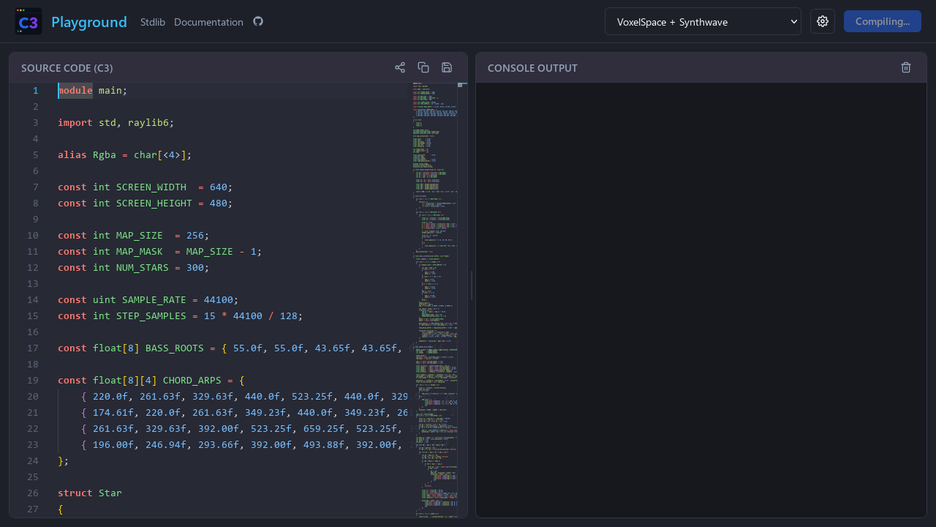The image size is (936, 527).
Task: Share the source code via share icon
Action: pyautogui.click(x=400, y=67)
